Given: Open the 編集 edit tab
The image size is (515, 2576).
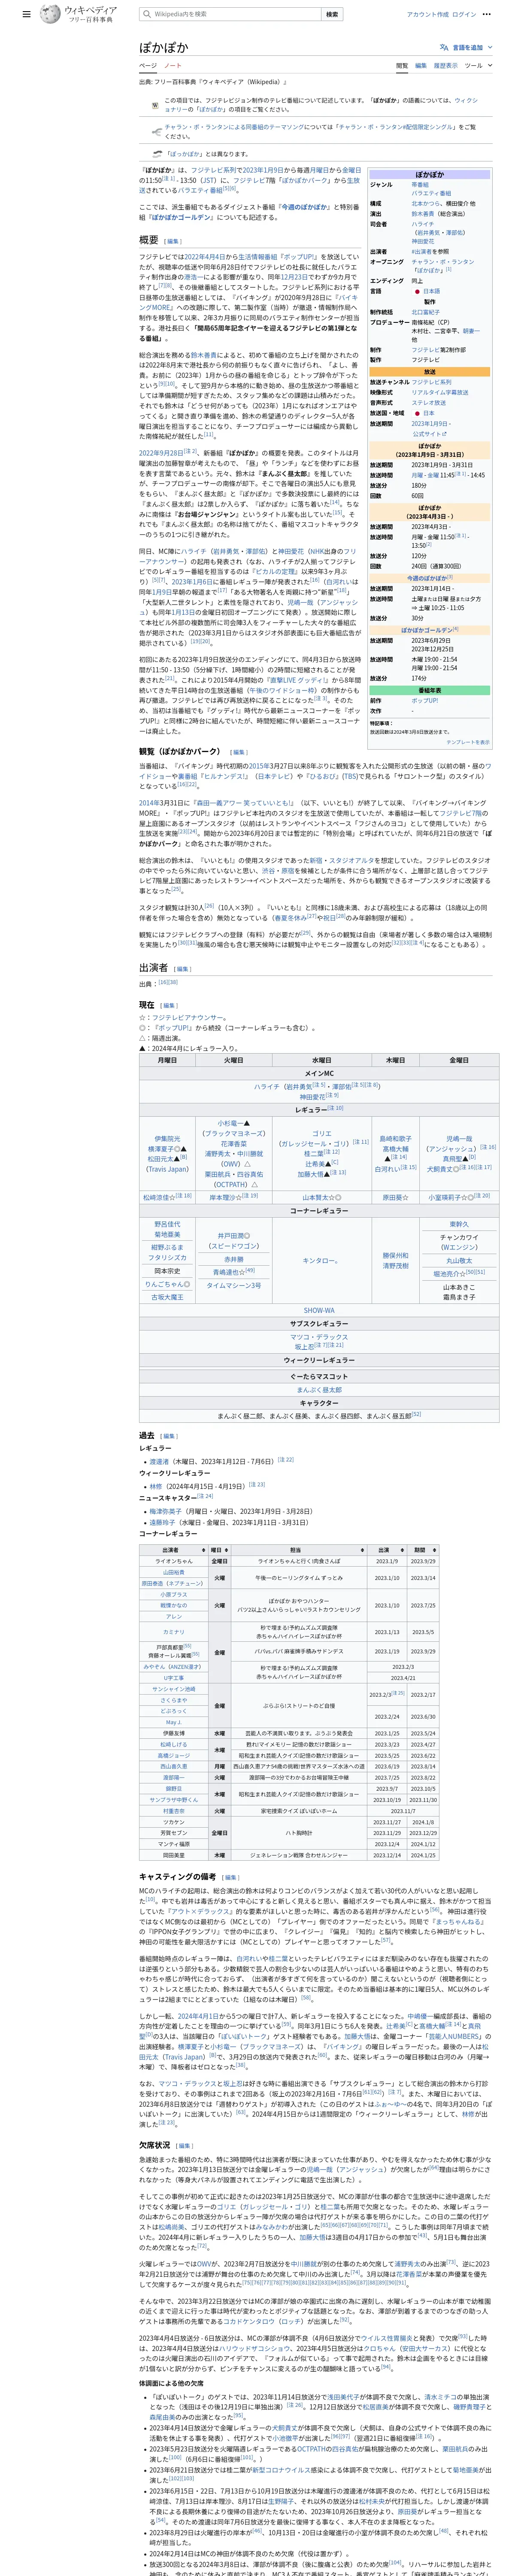Looking at the screenshot, I should (x=421, y=65).
